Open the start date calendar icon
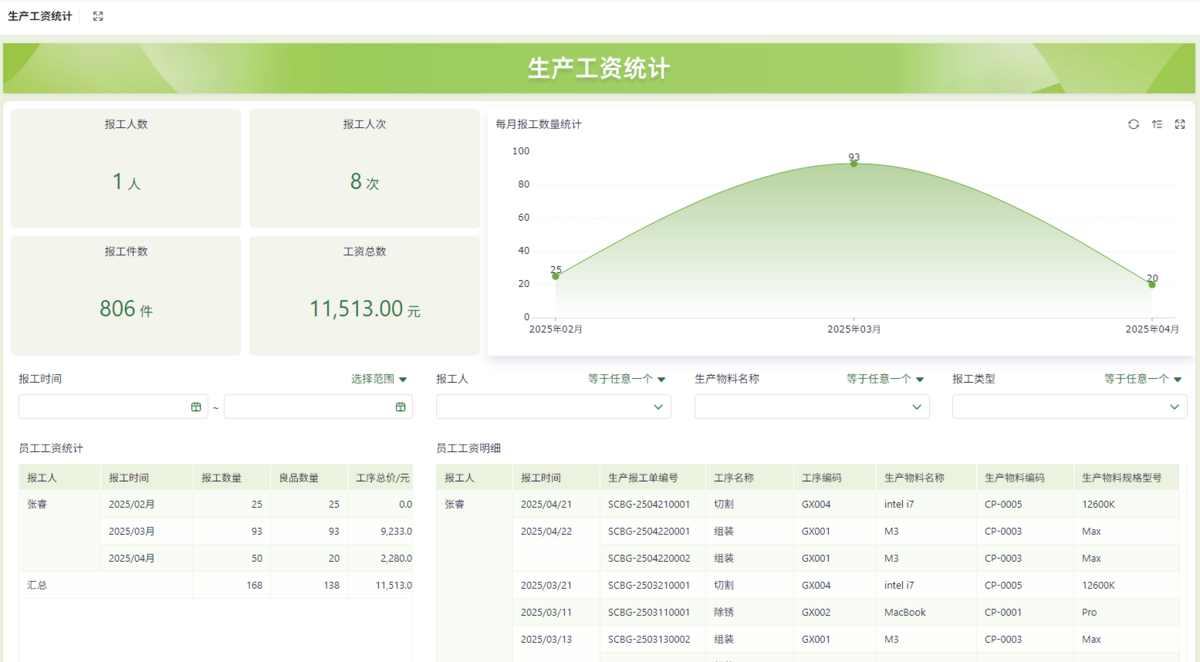 (x=196, y=407)
